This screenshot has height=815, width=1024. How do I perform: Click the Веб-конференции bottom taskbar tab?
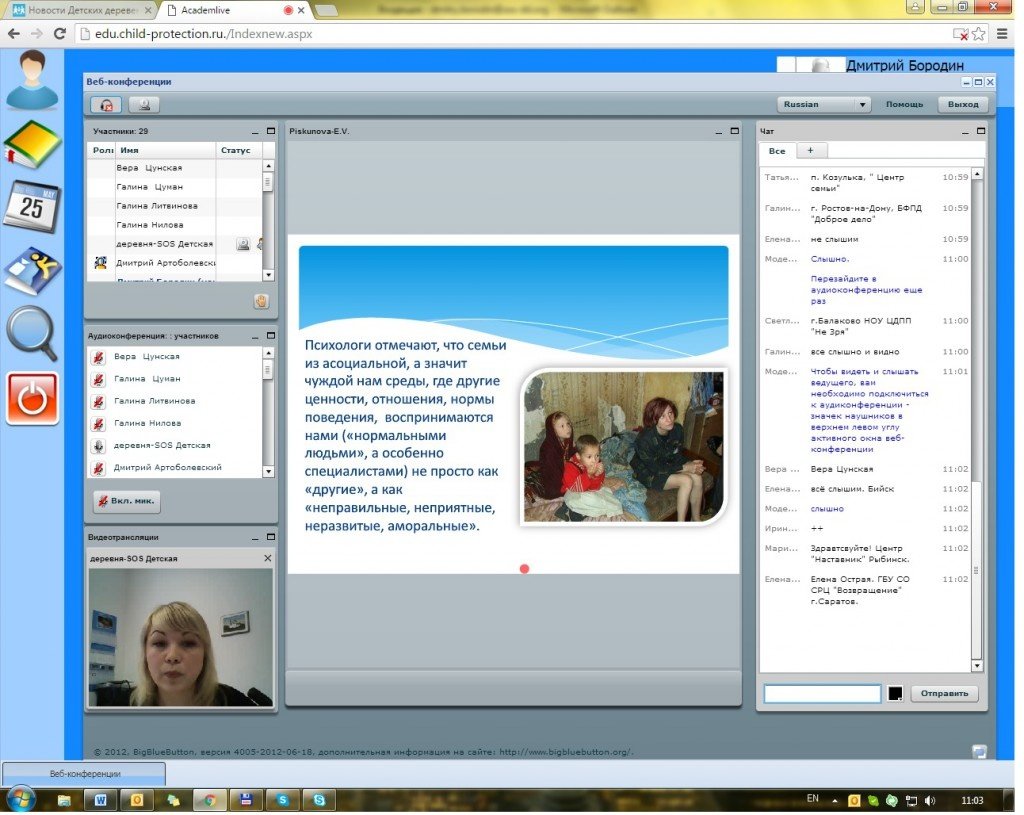[85, 774]
